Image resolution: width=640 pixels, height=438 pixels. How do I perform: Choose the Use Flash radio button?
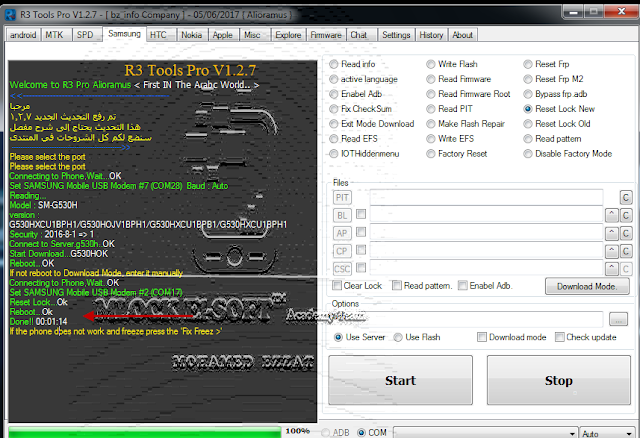pos(398,337)
